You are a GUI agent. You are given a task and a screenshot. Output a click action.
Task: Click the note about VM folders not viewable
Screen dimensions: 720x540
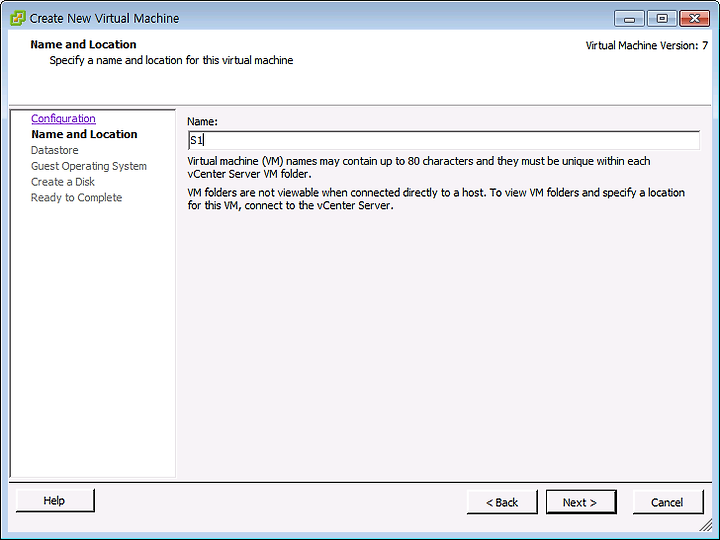tap(436, 199)
